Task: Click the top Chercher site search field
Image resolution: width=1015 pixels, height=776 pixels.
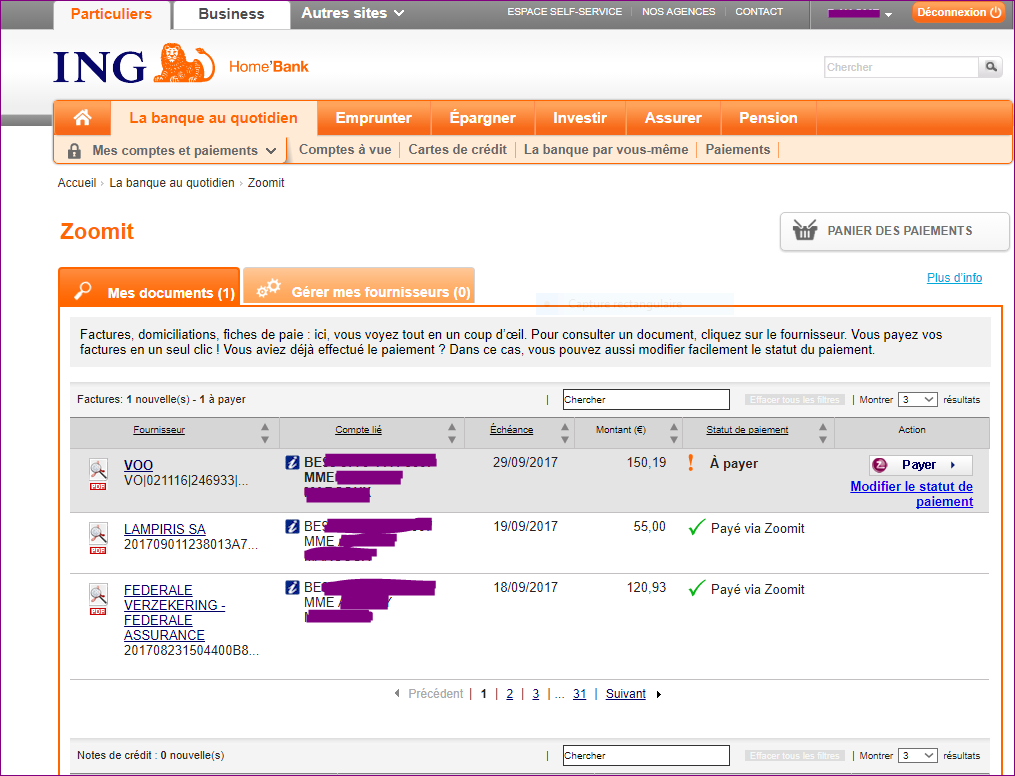Action: [901, 67]
